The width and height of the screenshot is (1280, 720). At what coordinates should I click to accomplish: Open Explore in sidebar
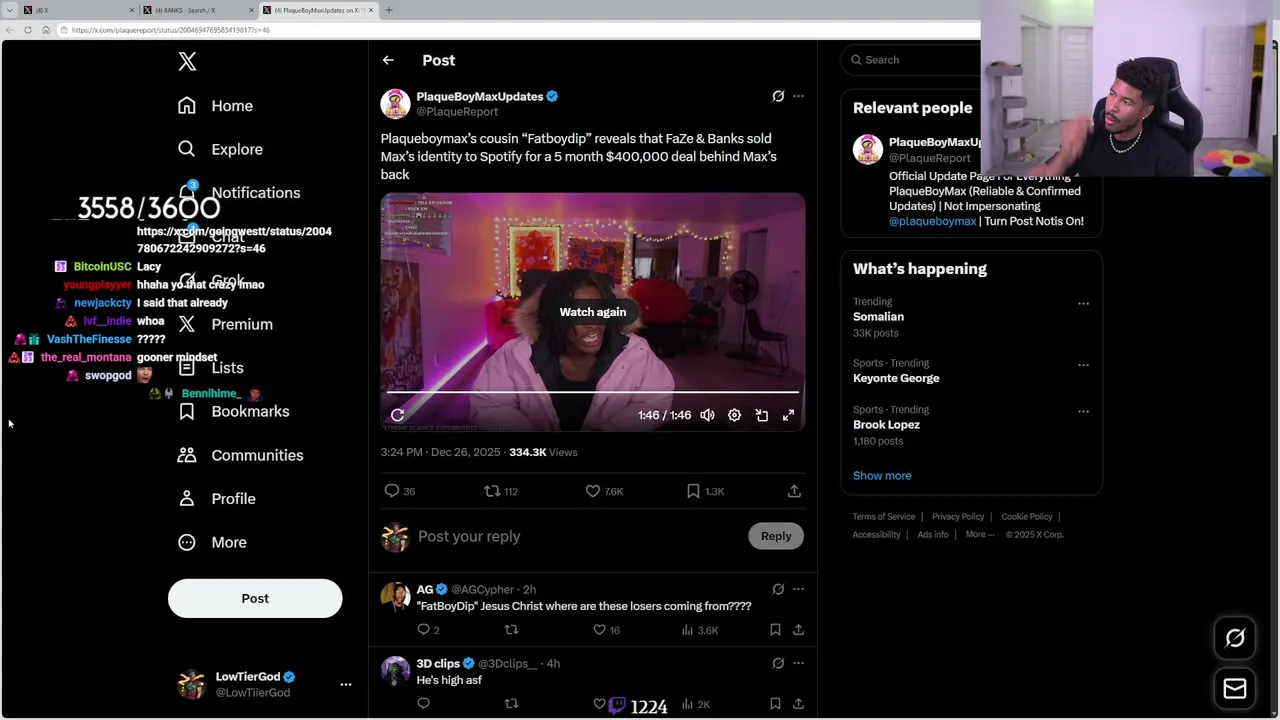(220, 149)
